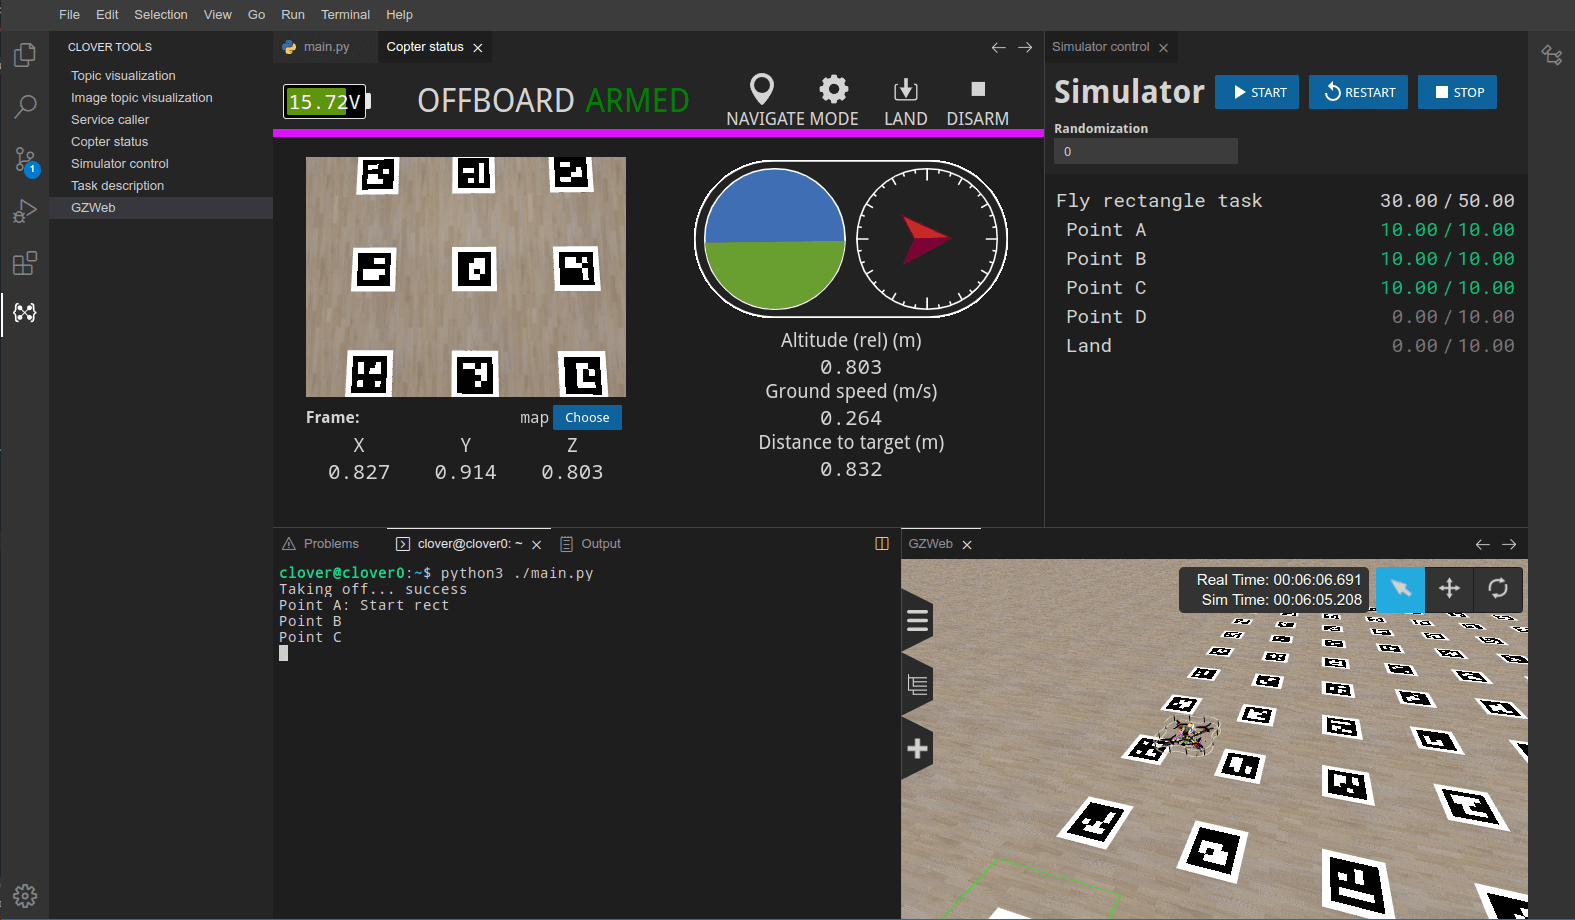1575x920 pixels.
Task: Open the GZWeb hamburger main menu
Action: (x=917, y=621)
